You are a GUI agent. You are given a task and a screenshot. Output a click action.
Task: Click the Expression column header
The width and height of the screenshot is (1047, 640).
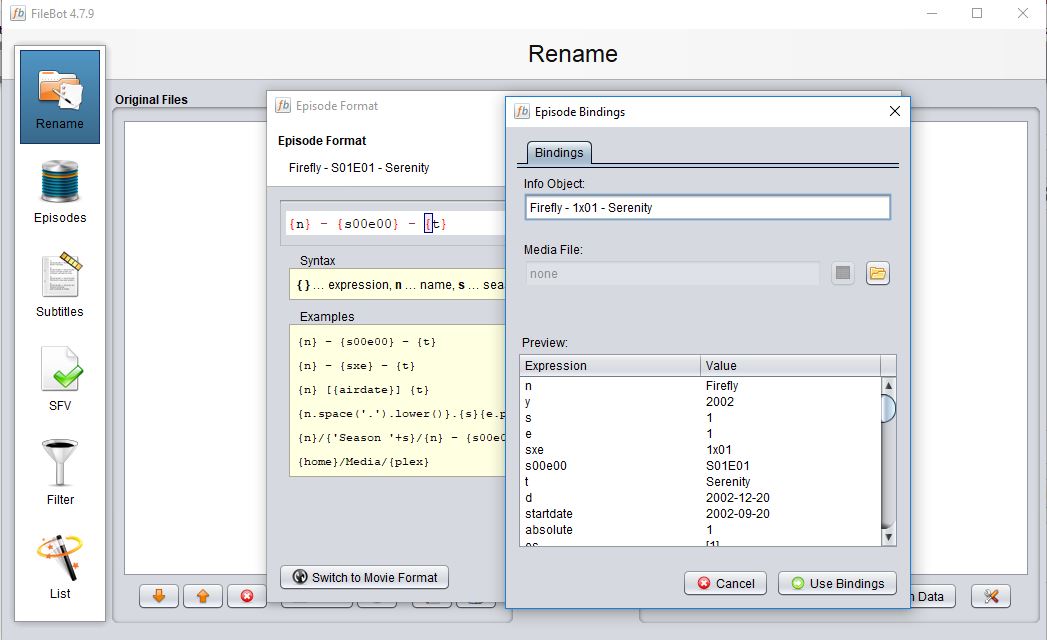coord(610,365)
